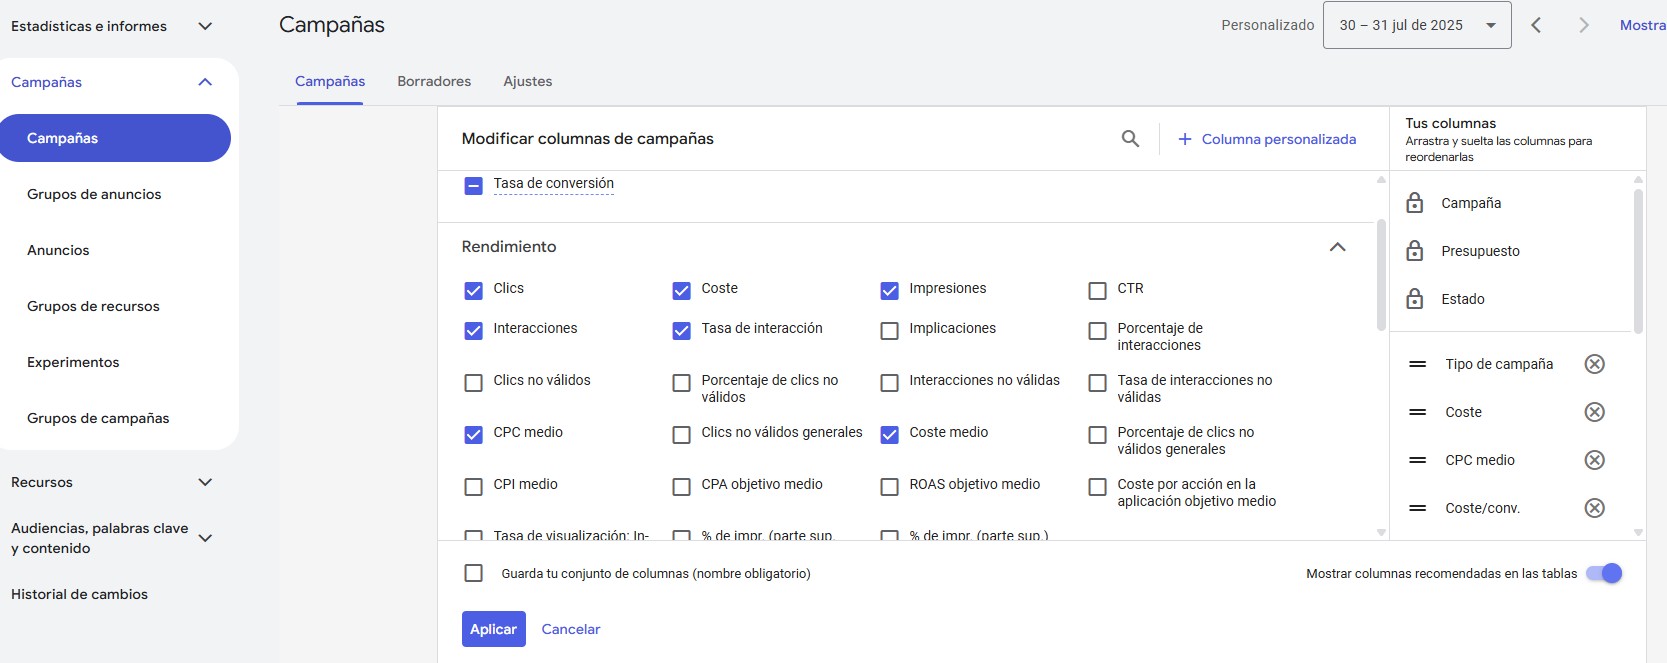Check CPA objetivo medio checkbox
The width and height of the screenshot is (1667, 663).
point(682,487)
